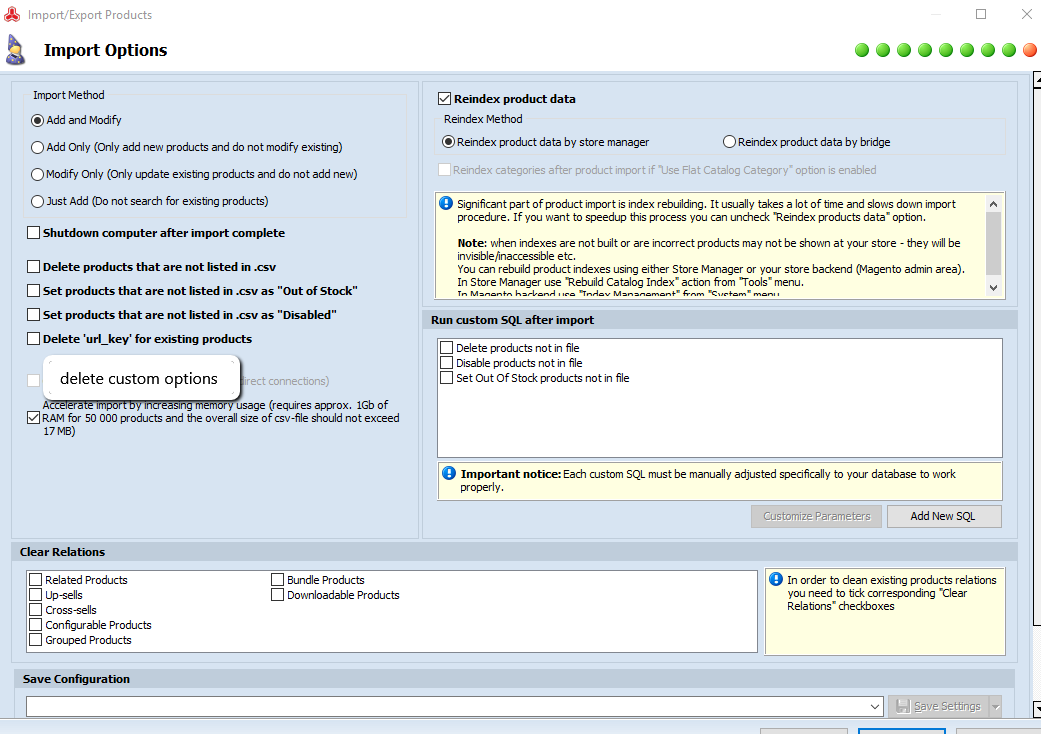Click the first green step indicator dot

[862, 50]
